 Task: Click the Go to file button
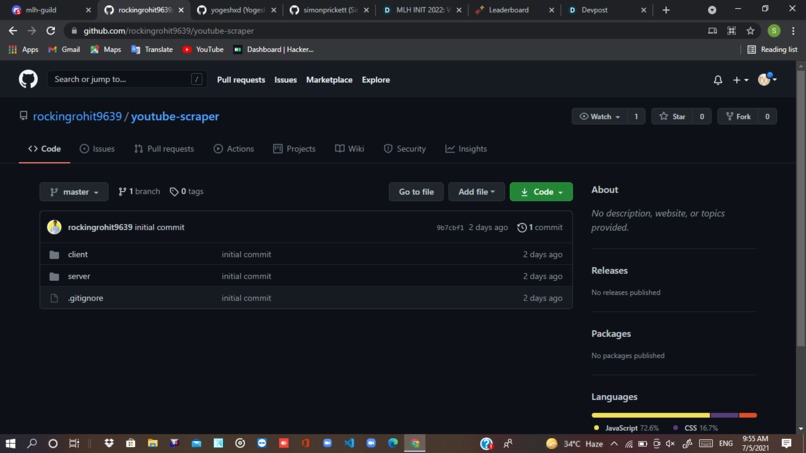(x=416, y=192)
